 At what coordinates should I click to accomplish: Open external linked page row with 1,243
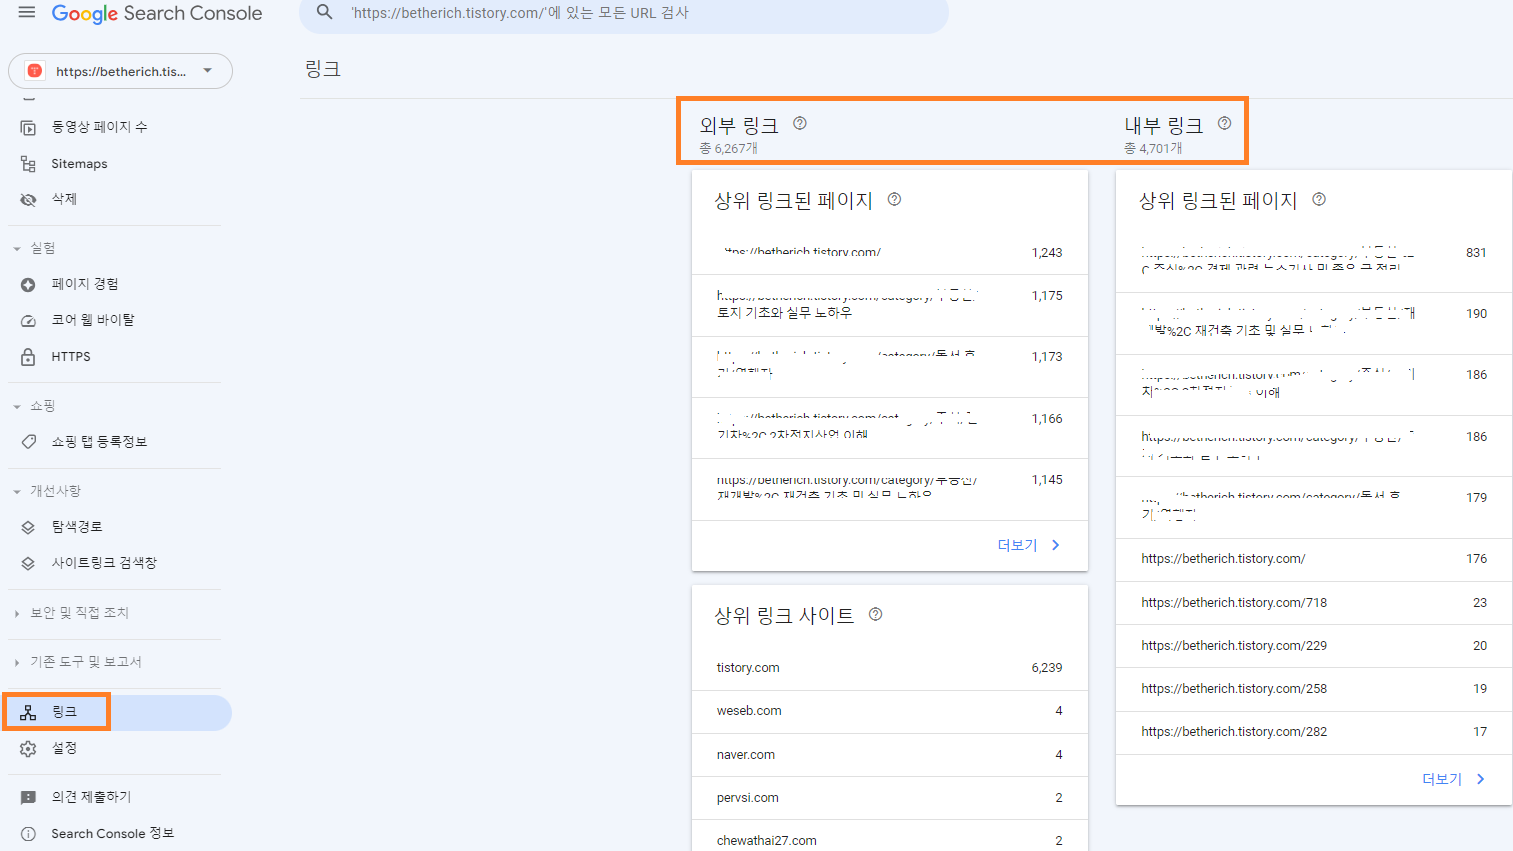(890, 253)
